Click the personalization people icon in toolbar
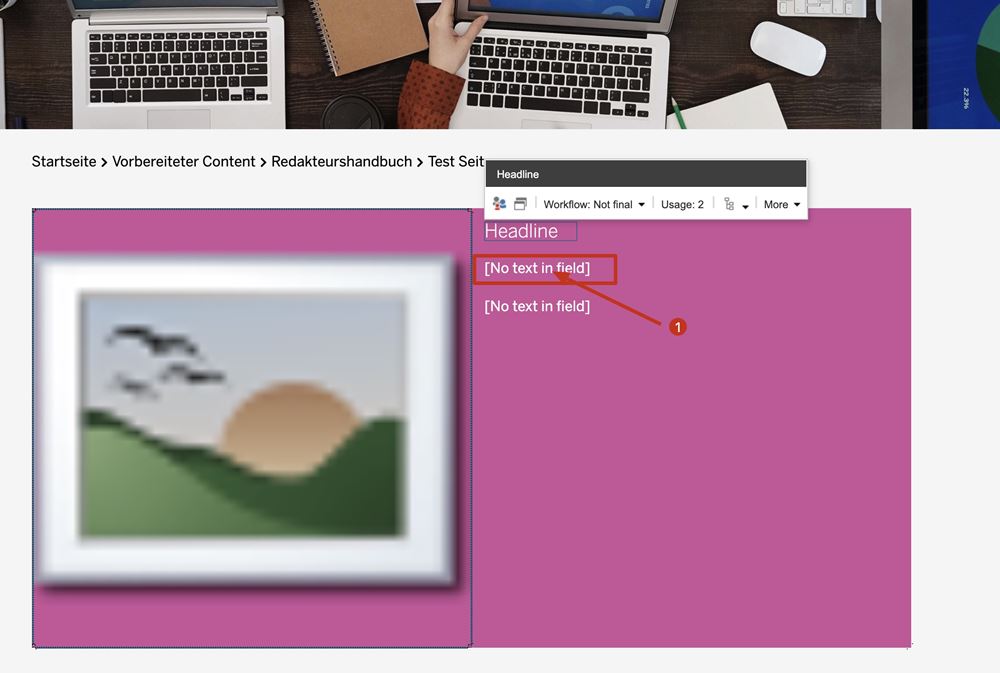 point(500,204)
